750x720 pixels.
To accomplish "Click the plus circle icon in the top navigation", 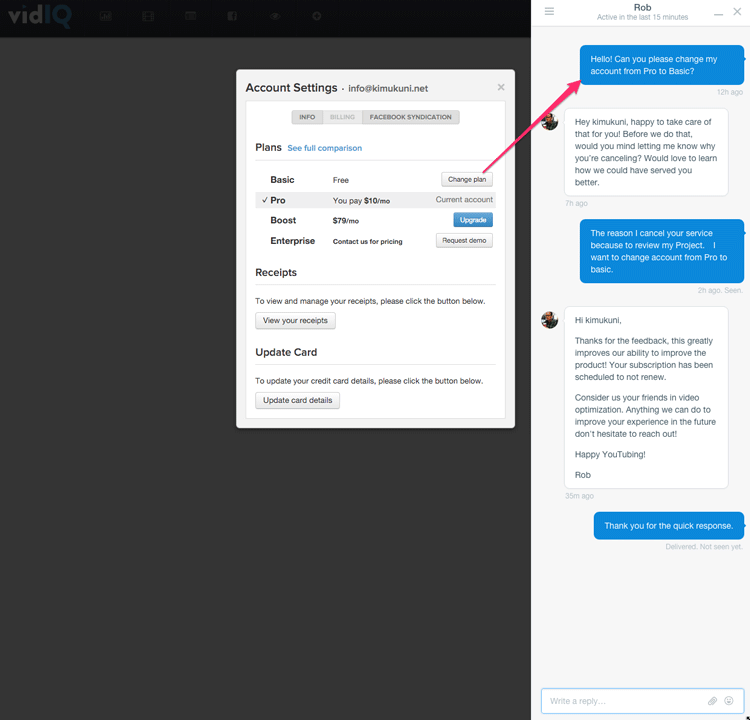I will (x=317, y=16).
